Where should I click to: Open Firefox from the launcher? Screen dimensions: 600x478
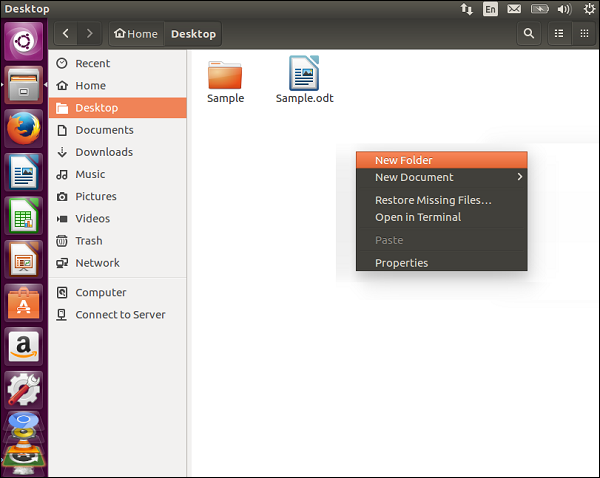coord(24,129)
